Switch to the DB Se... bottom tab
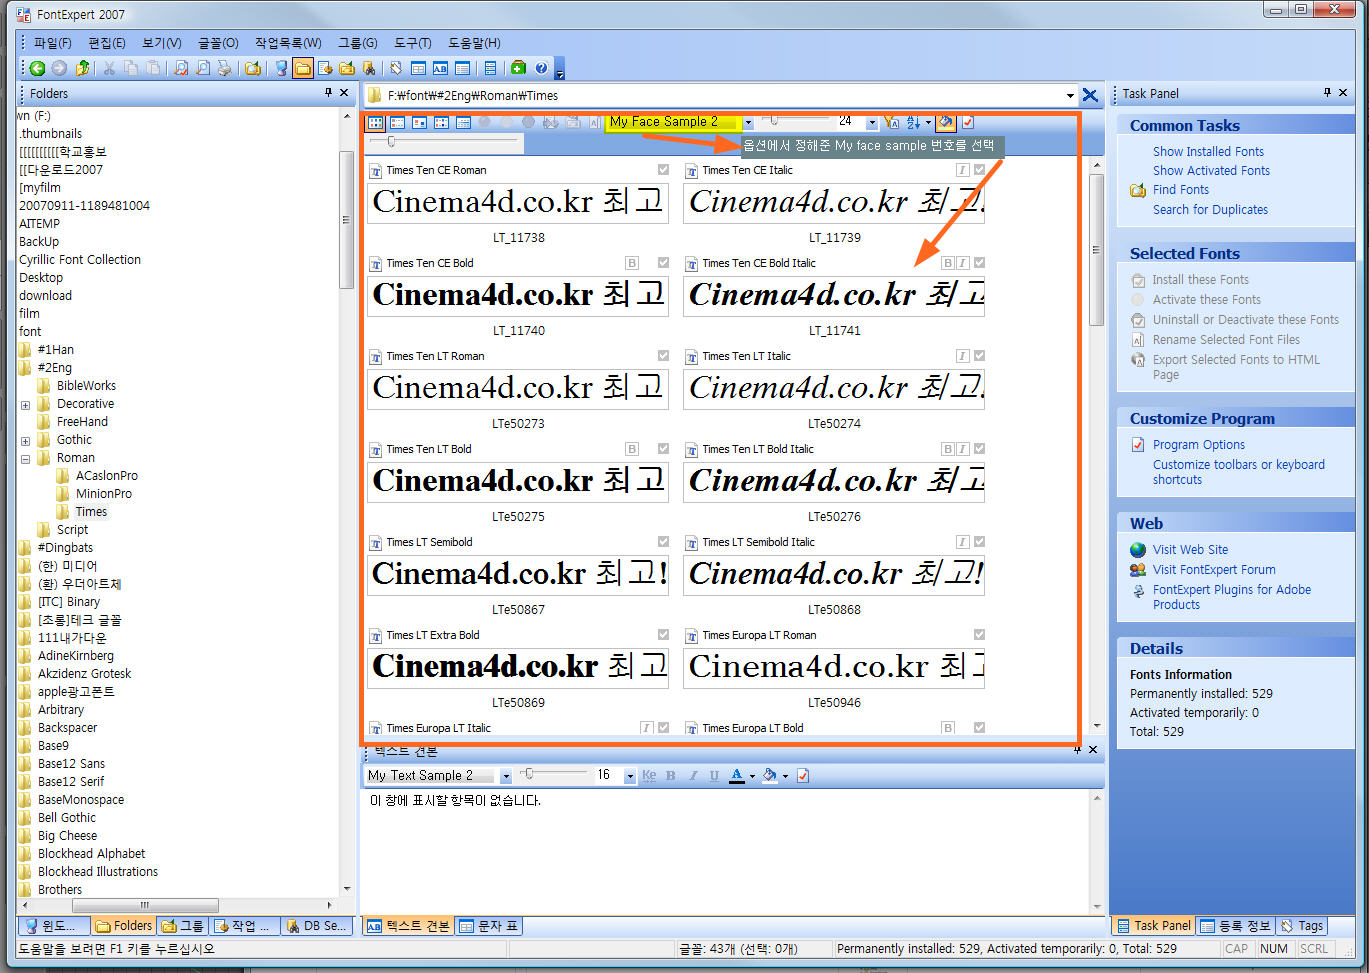 click(x=316, y=926)
